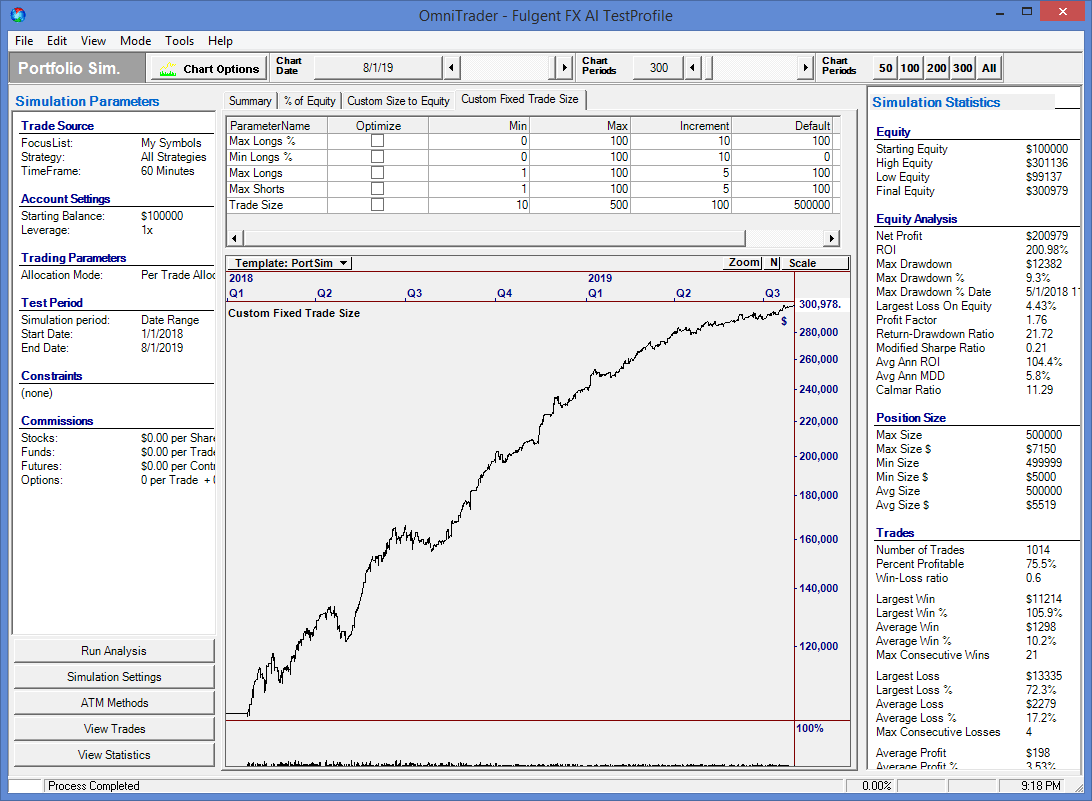This screenshot has height=801, width=1092.
Task: Step Chart Date back with left arrow
Action: click(x=451, y=68)
